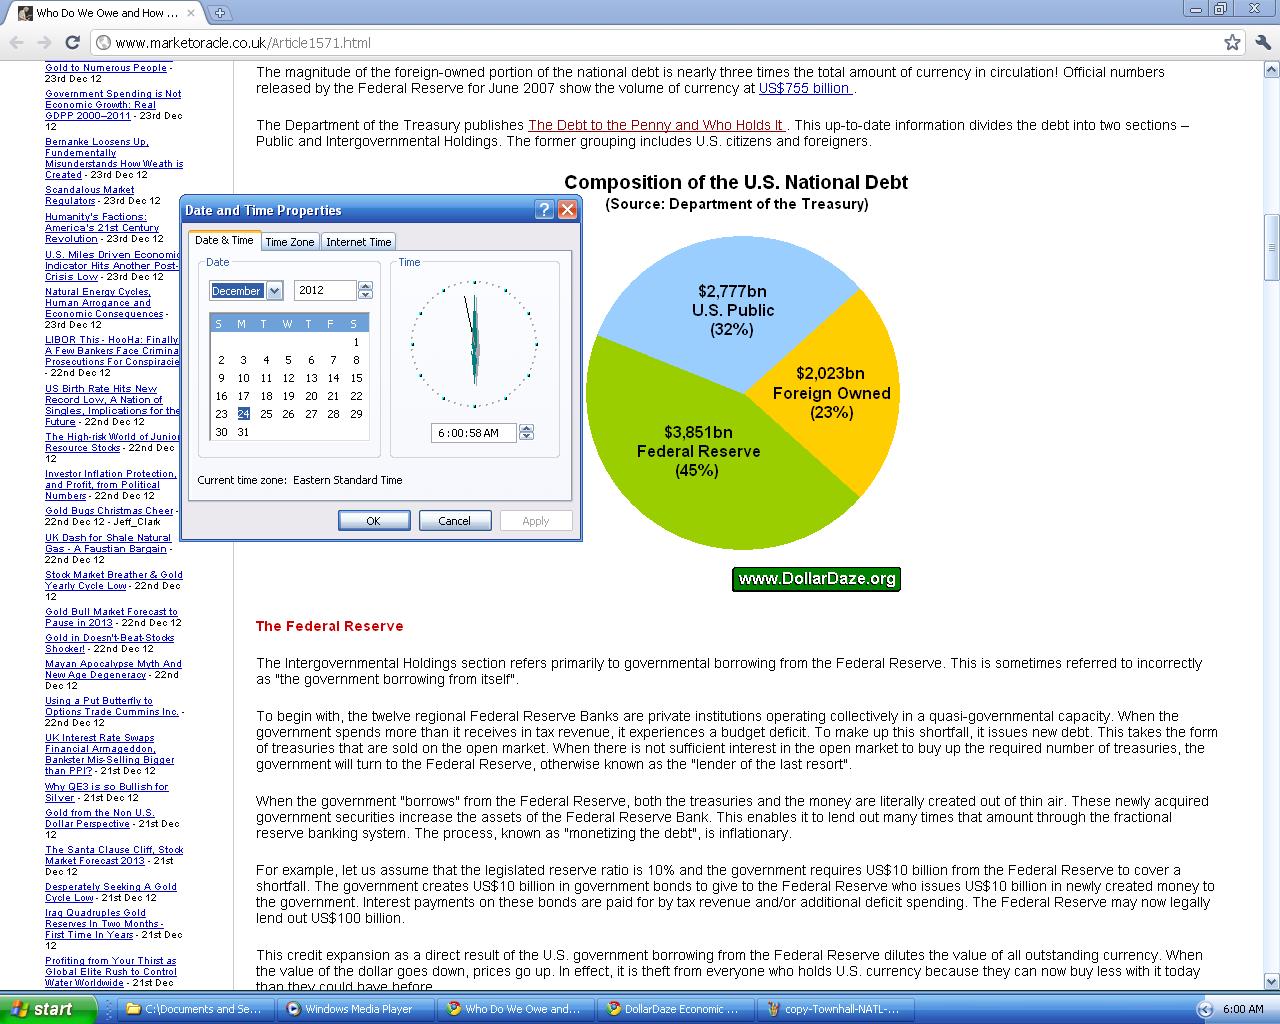Open the US$755 billion link

805,88
